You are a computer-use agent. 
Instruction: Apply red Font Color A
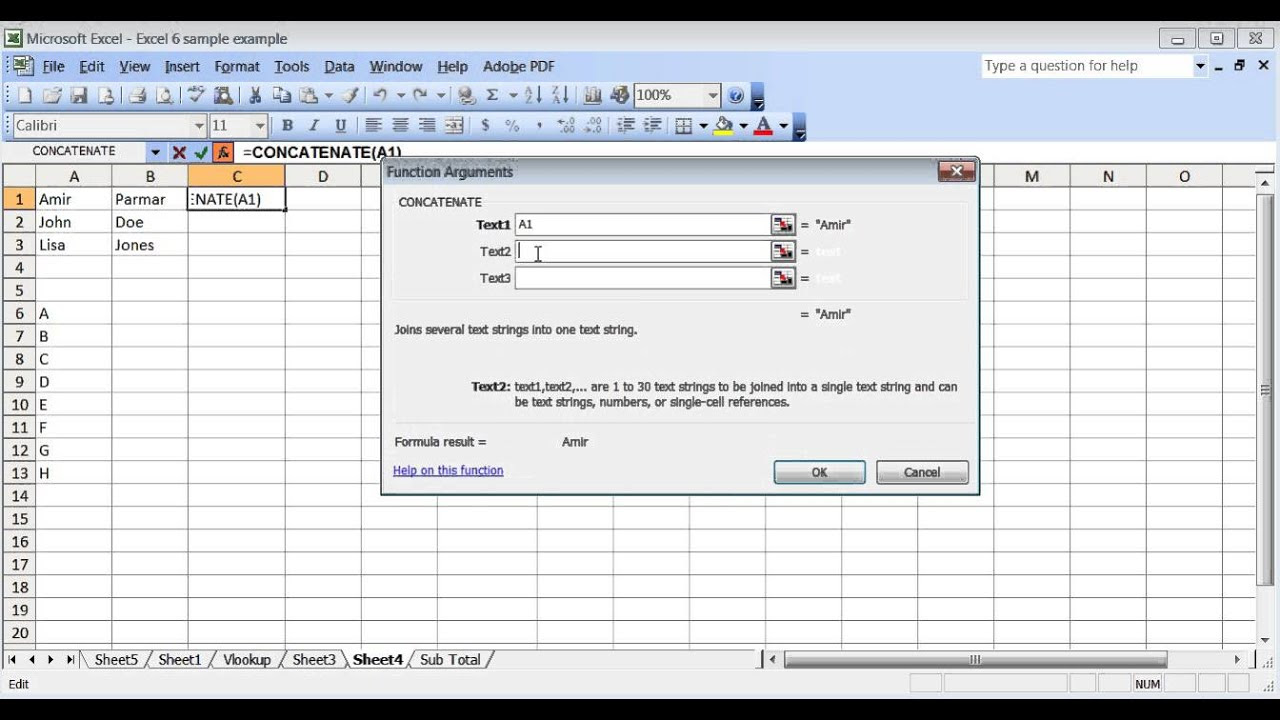(x=764, y=126)
